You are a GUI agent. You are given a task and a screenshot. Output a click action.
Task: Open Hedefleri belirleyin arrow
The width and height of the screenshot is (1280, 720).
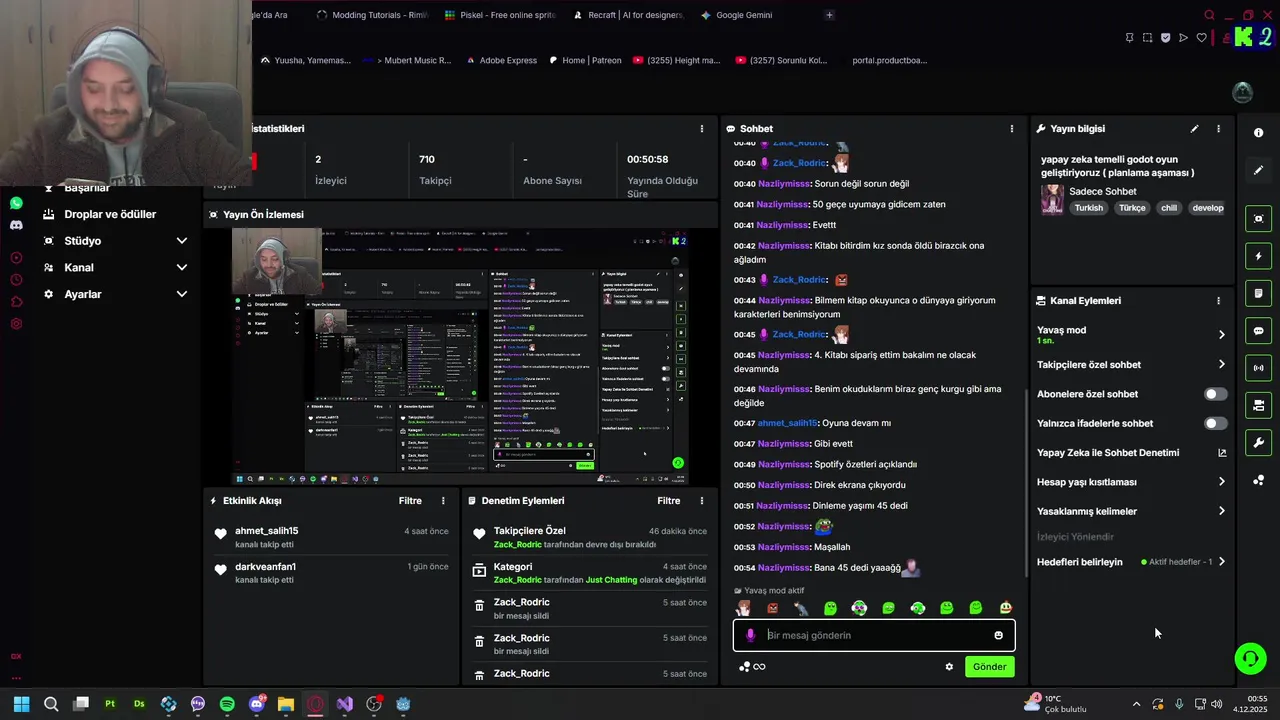[x=1221, y=562]
